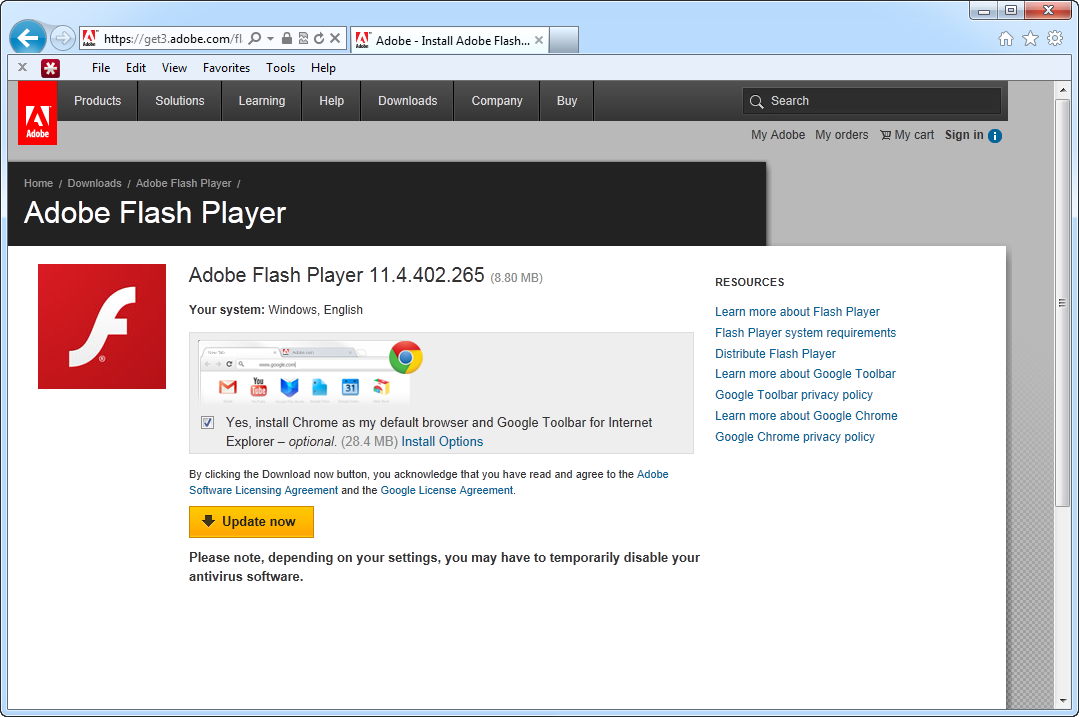Open the View menu
The height and width of the screenshot is (717, 1079).
[x=174, y=68]
